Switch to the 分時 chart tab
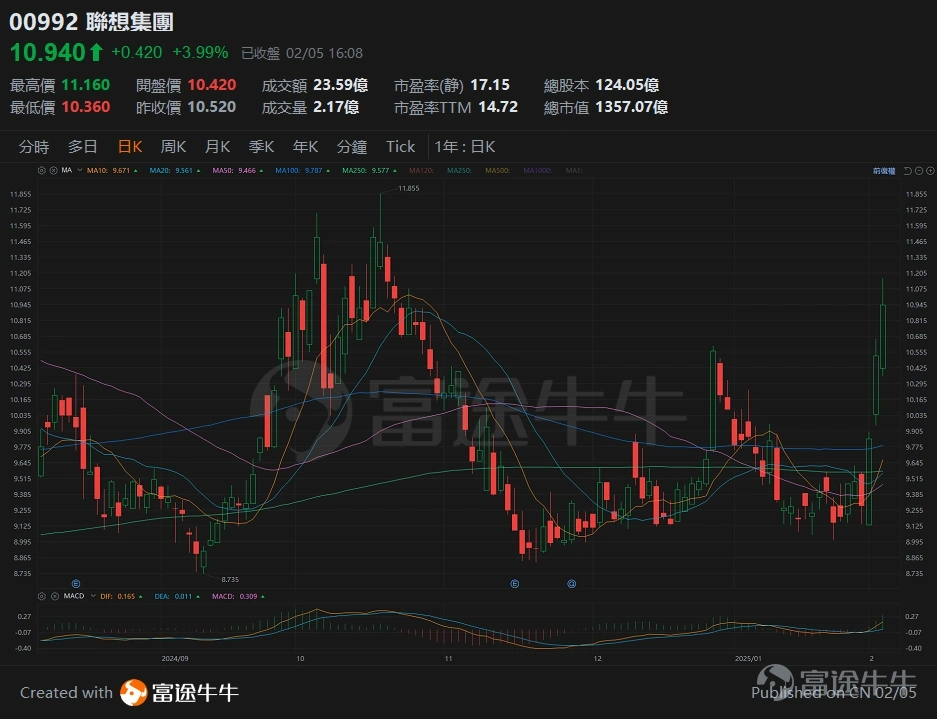The image size is (937, 719). [33, 146]
